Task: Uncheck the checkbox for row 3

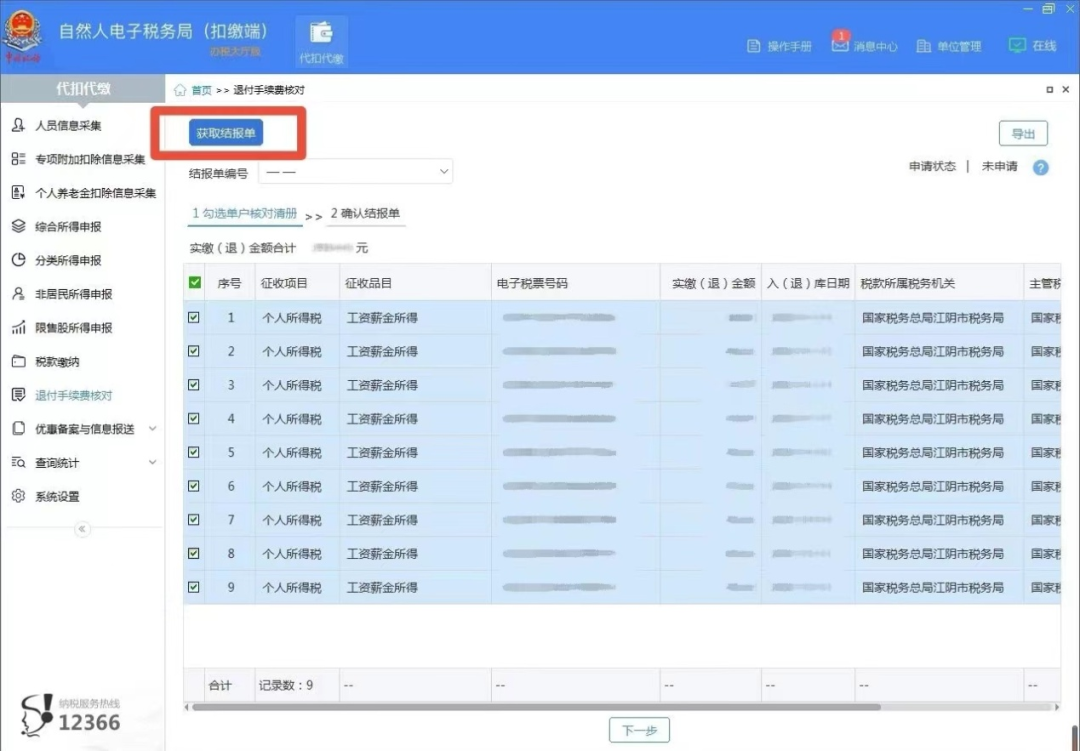Action: click(x=194, y=385)
